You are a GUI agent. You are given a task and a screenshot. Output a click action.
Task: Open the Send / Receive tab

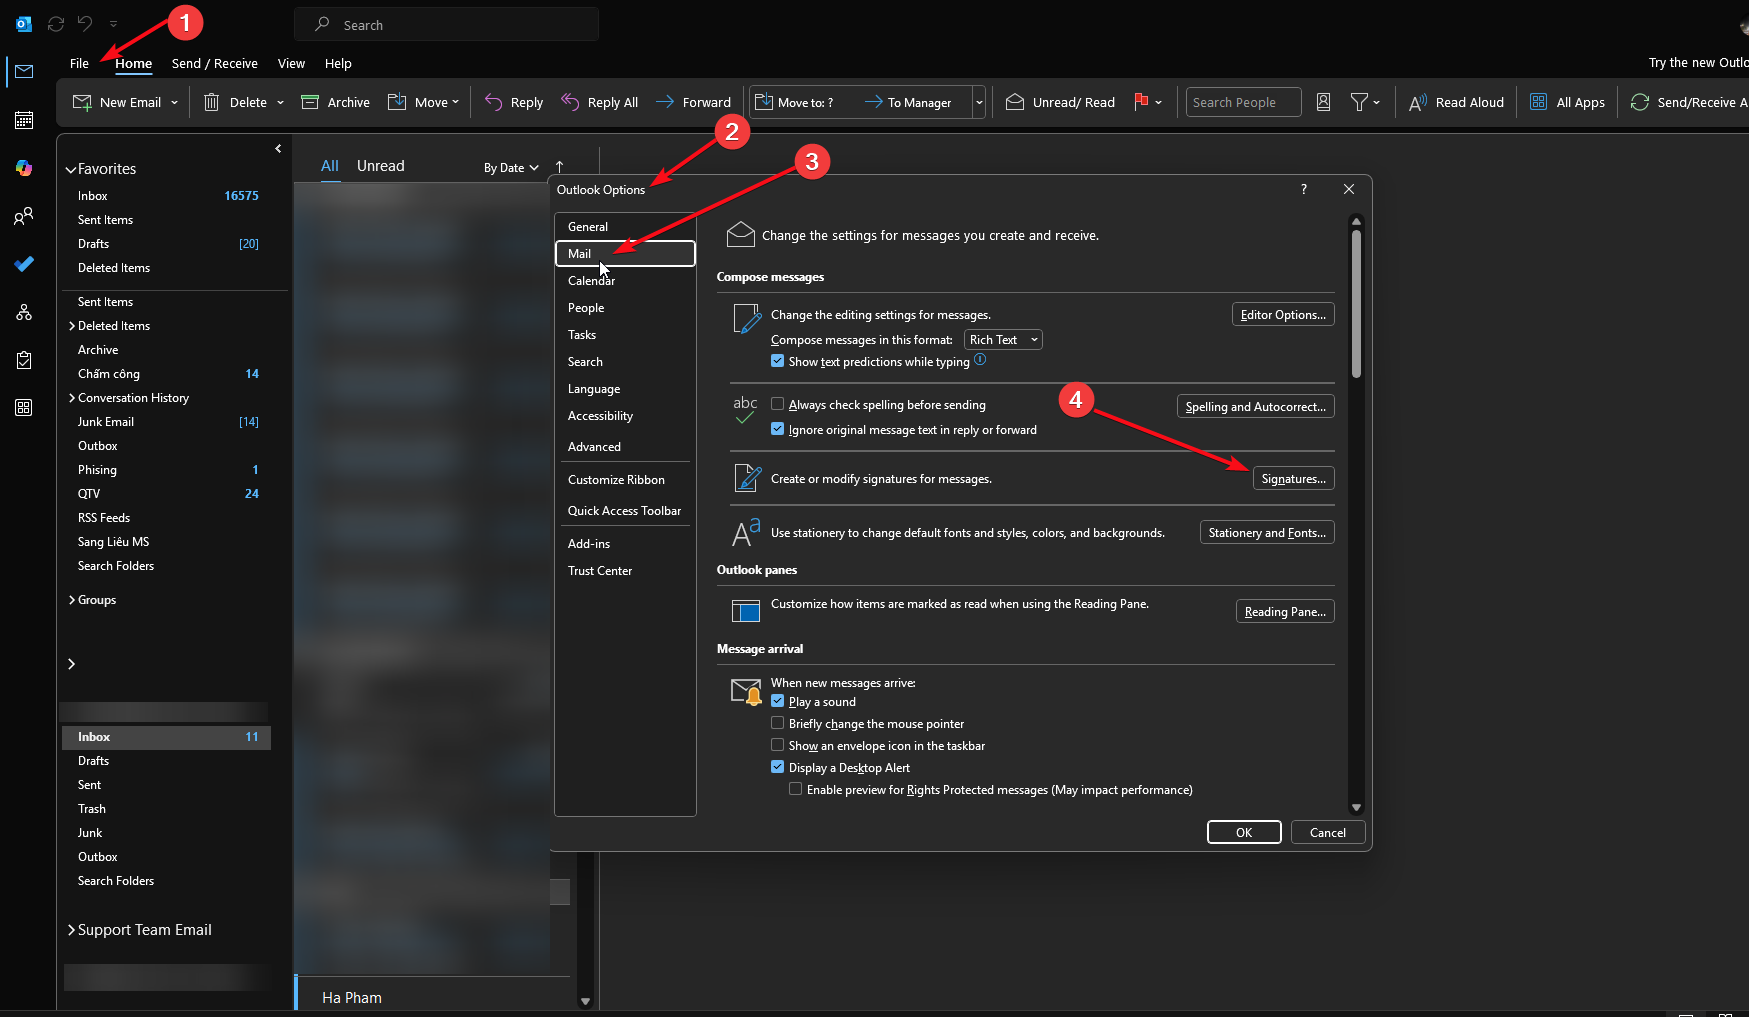215,63
